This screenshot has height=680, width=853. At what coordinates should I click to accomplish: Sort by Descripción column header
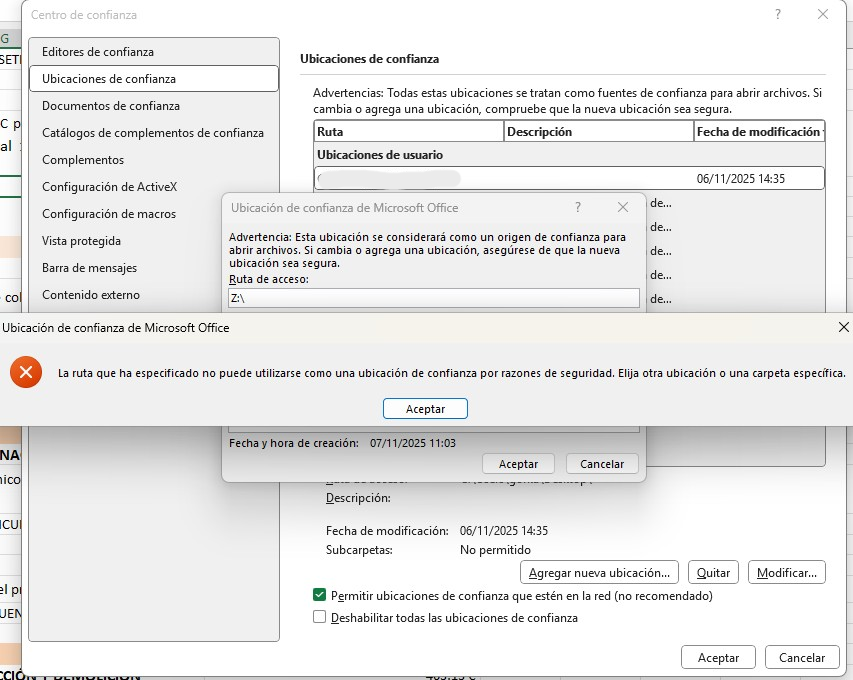598,132
